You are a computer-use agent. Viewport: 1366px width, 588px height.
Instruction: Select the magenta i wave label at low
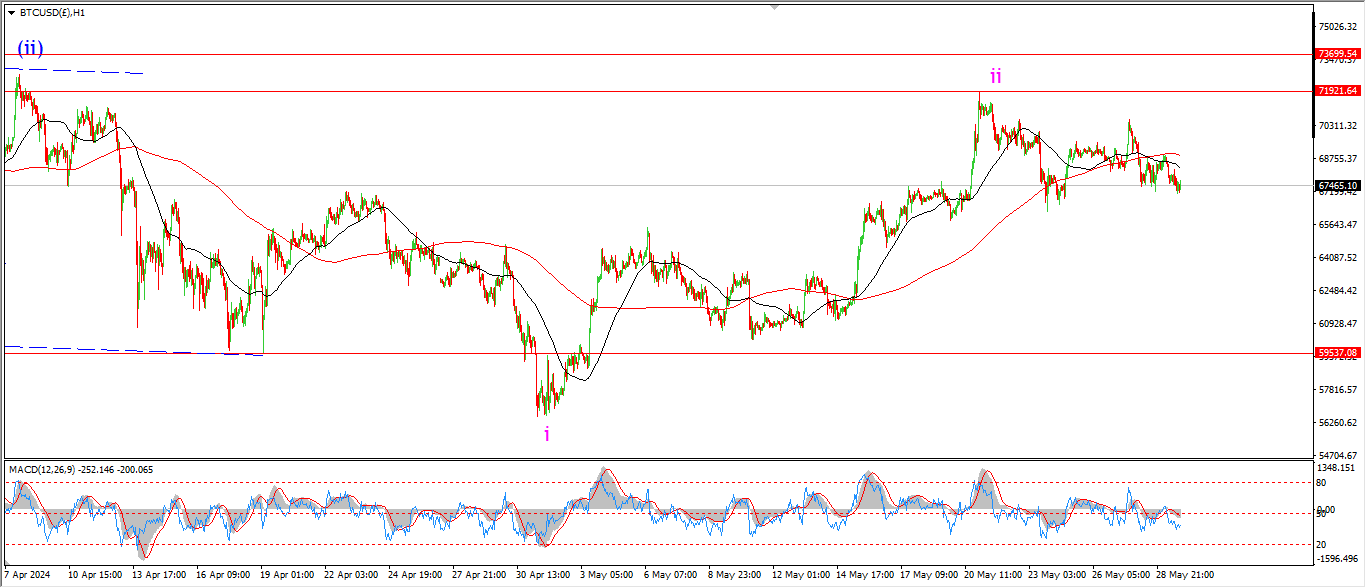[x=546, y=434]
